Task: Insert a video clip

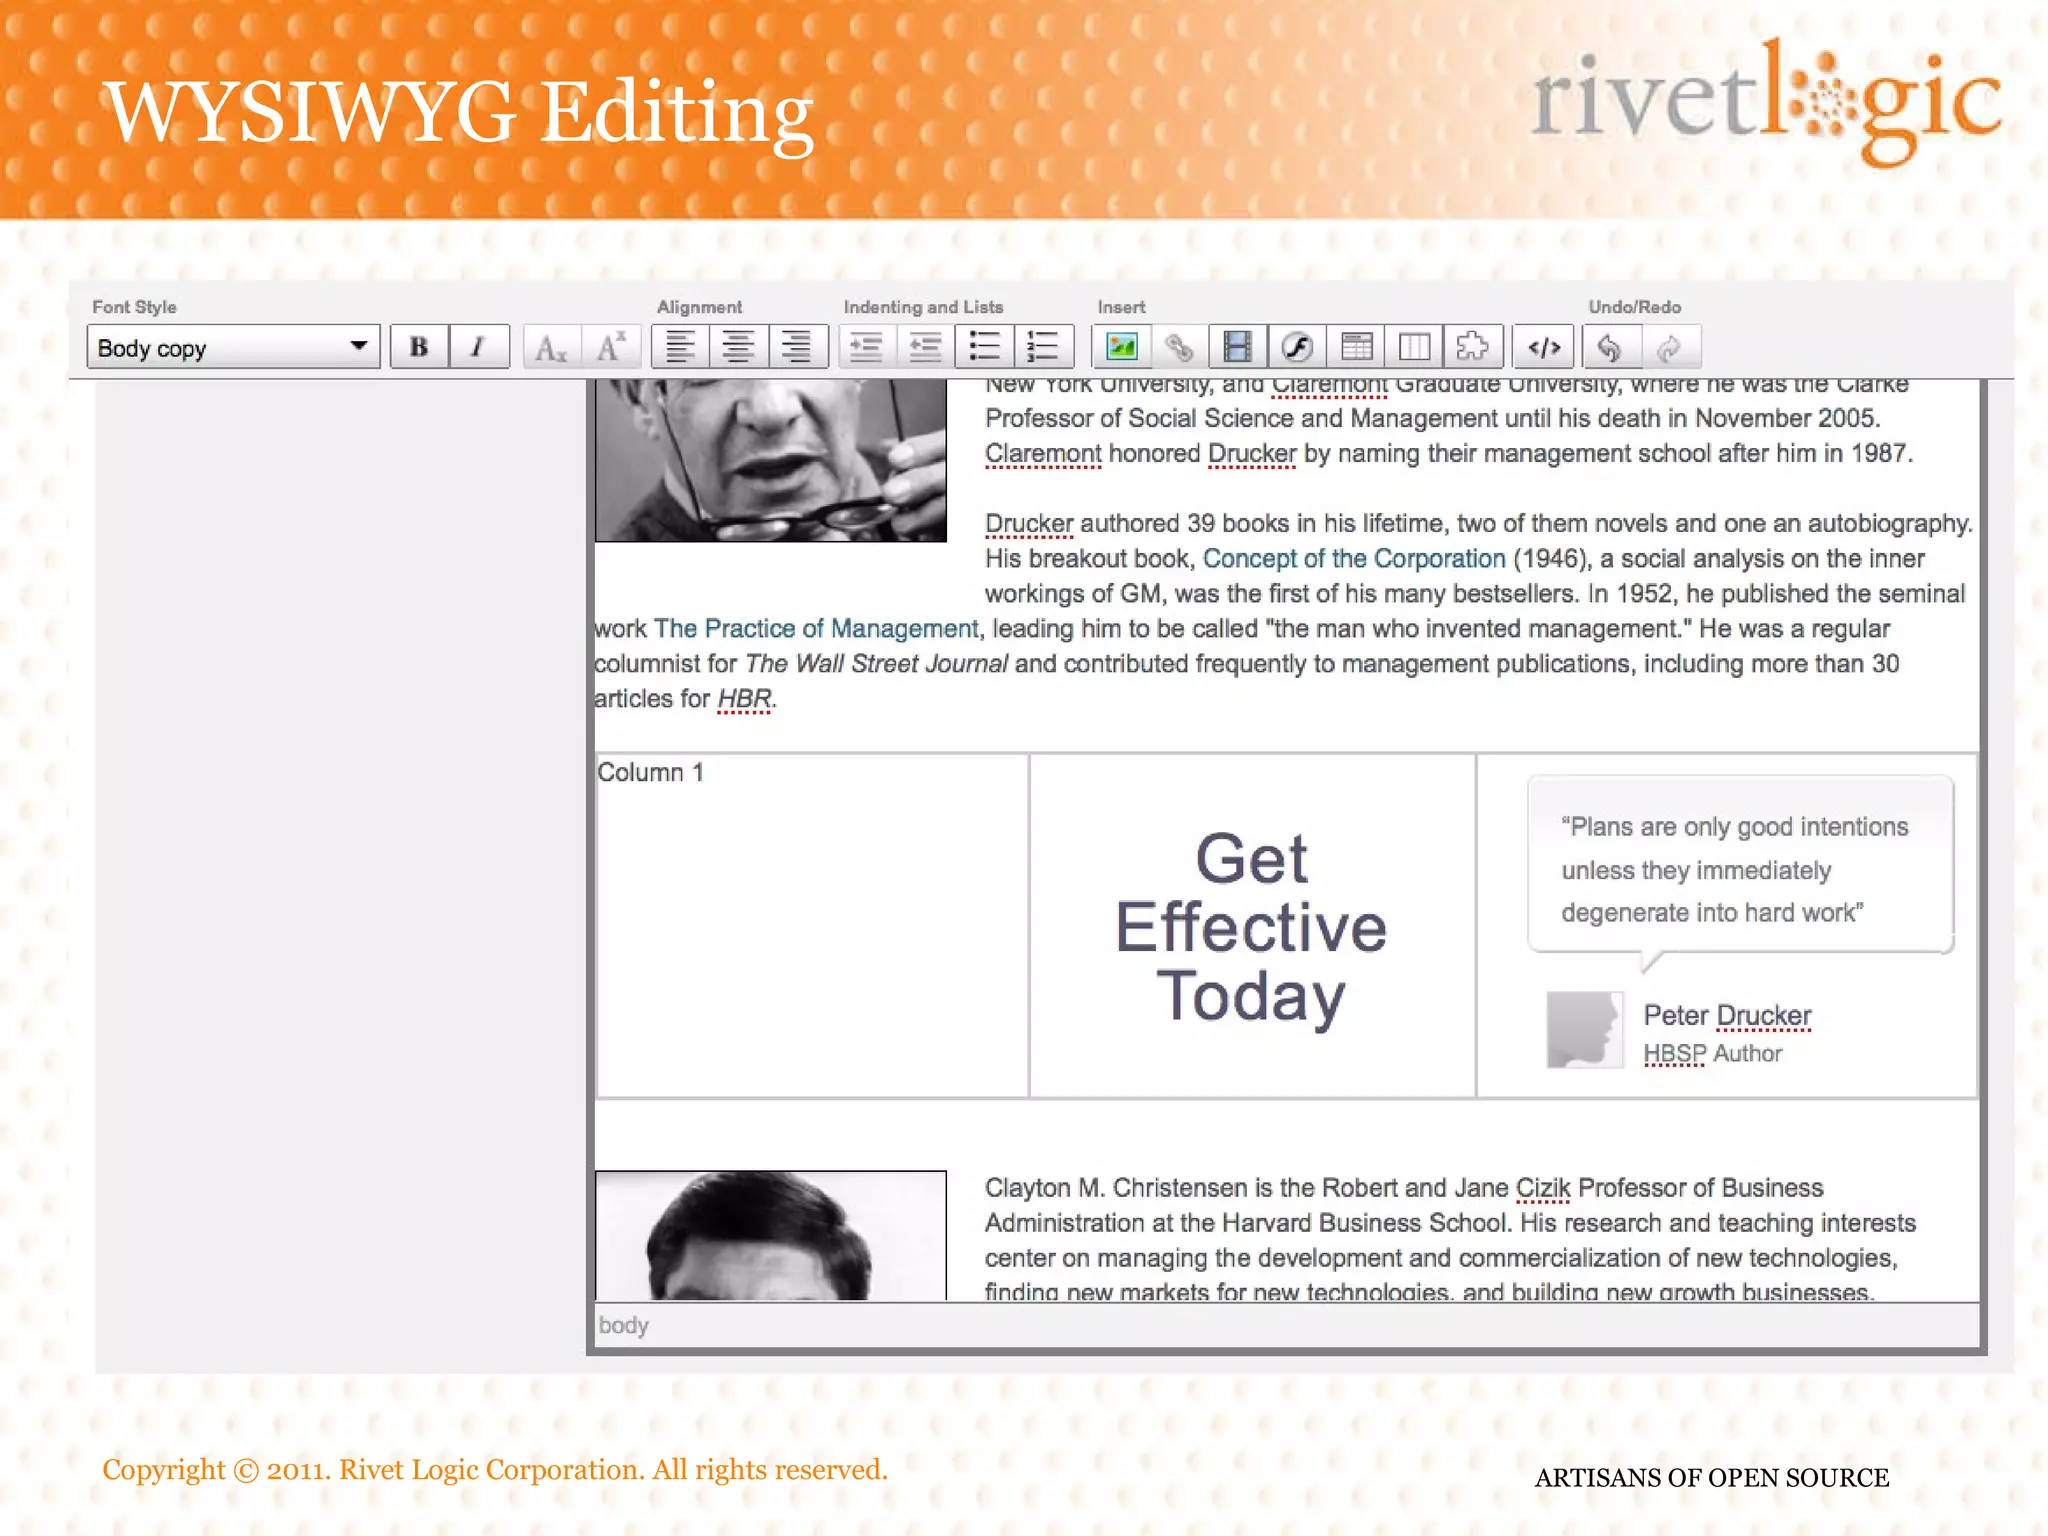Action: 1238,348
